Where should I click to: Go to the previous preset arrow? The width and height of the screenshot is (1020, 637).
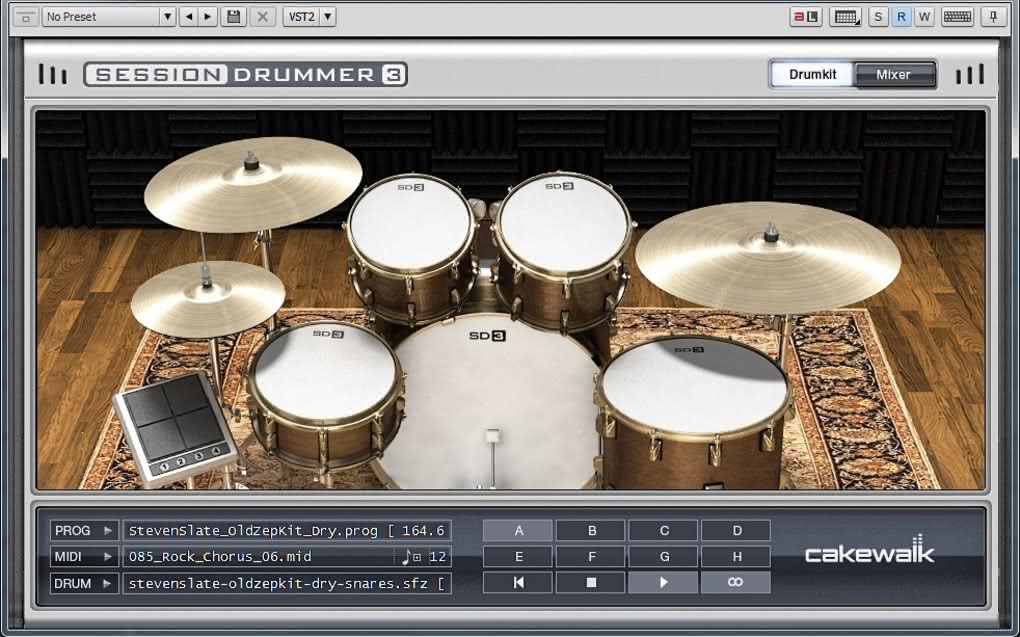point(189,17)
